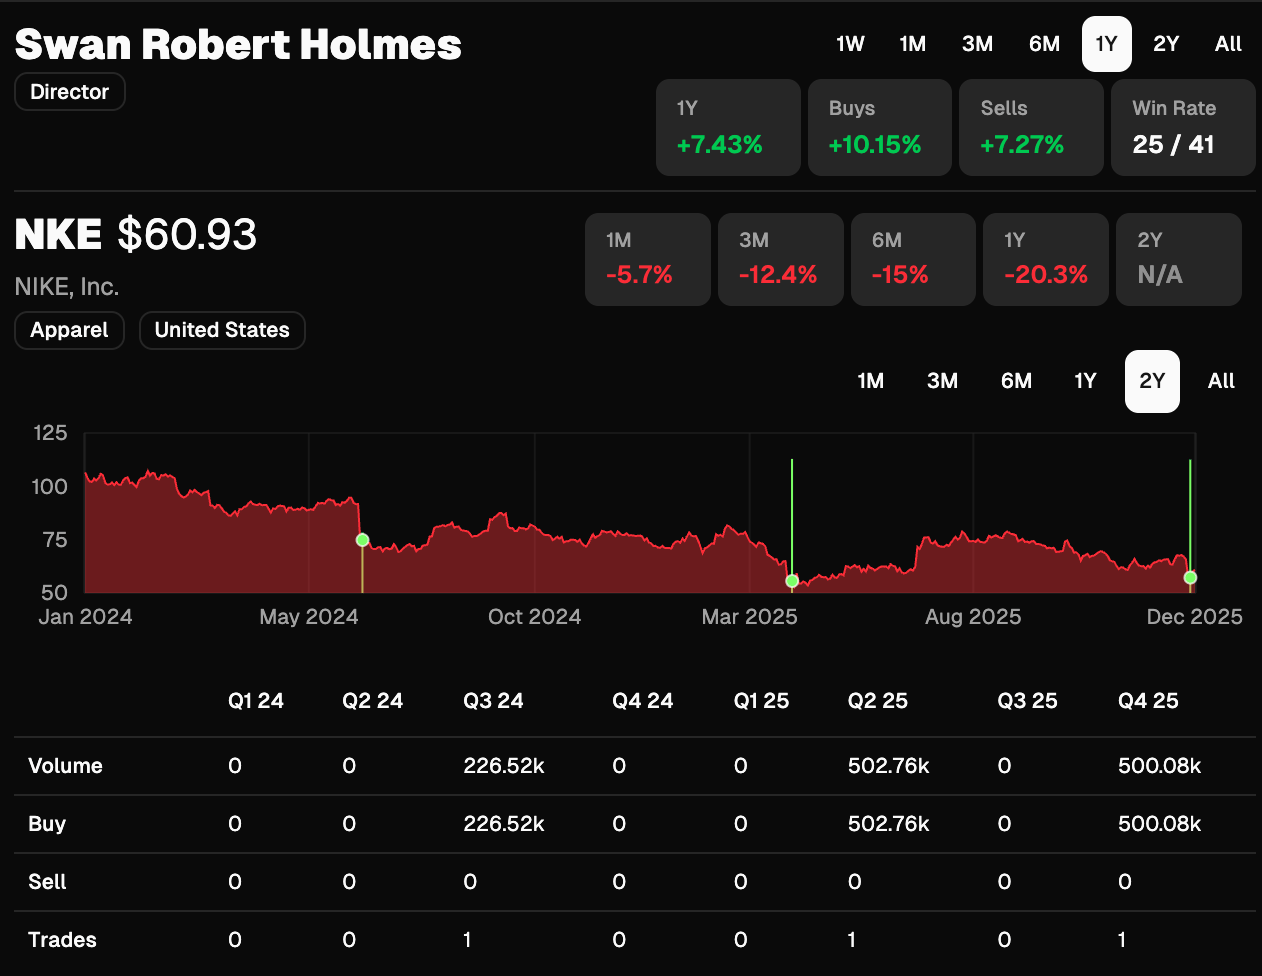The height and width of the screenshot is (976, 1262).
Task: Click the stock 6M -15% card
Action: 913,259
